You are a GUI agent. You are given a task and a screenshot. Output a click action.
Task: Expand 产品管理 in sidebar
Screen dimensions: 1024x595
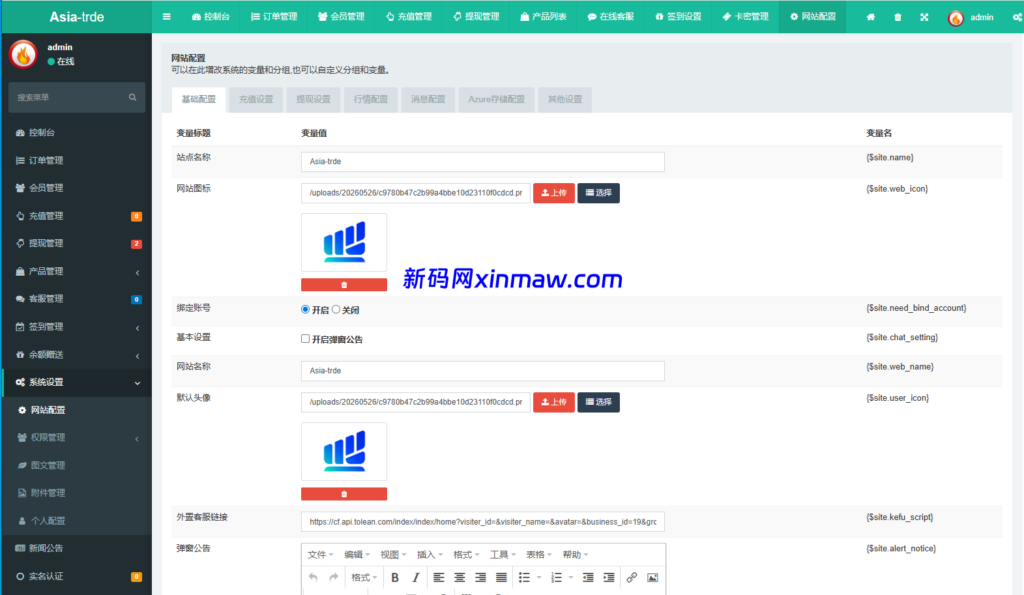click(77, 271)
